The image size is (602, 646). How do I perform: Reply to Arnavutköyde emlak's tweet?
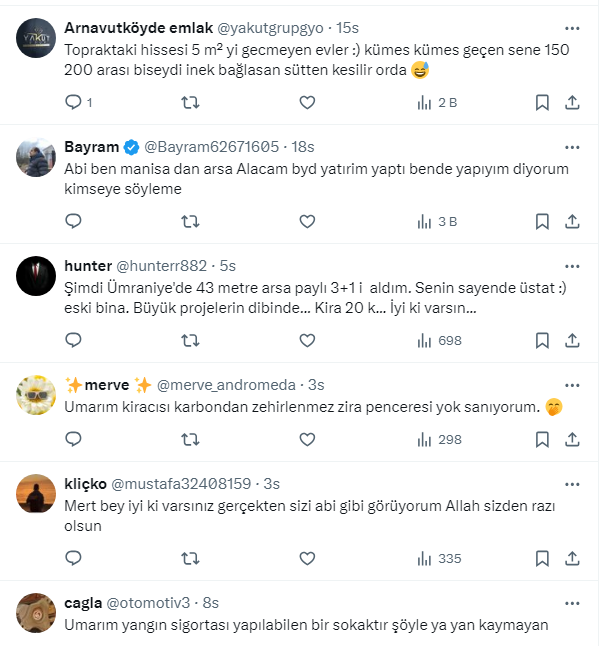click(73, 102)
